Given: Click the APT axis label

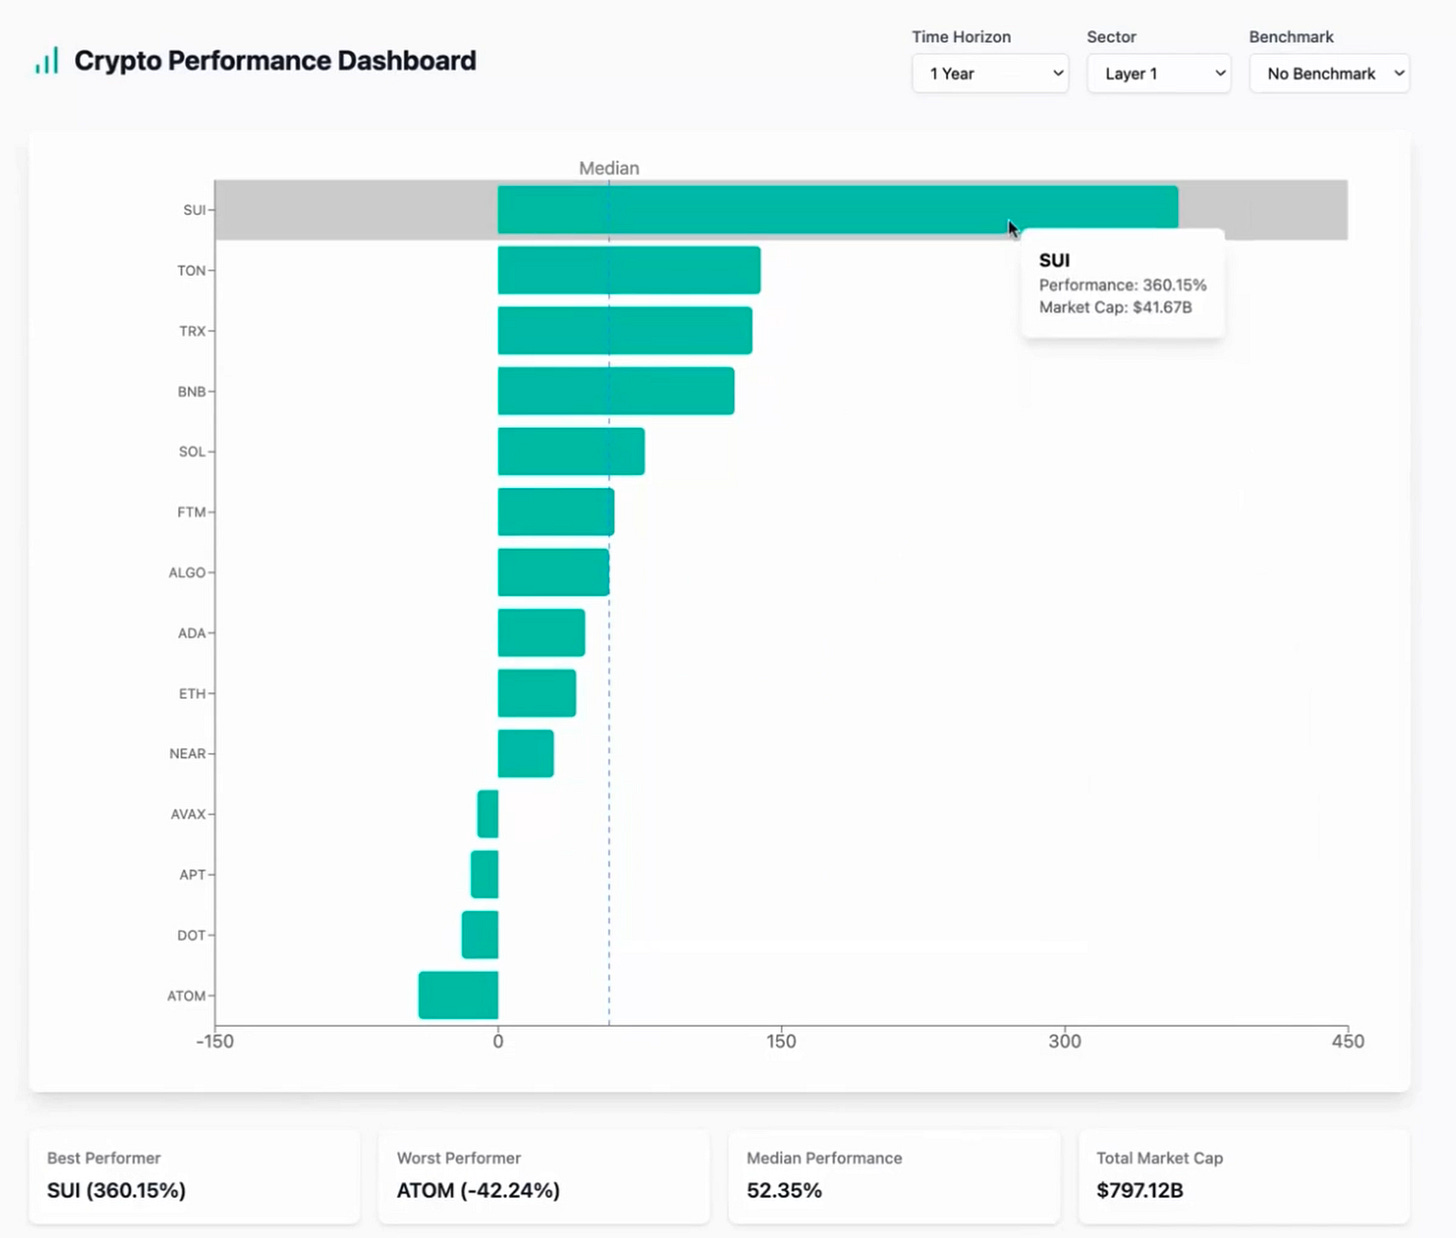Looking at the screenshot, I should pos(192,874).
